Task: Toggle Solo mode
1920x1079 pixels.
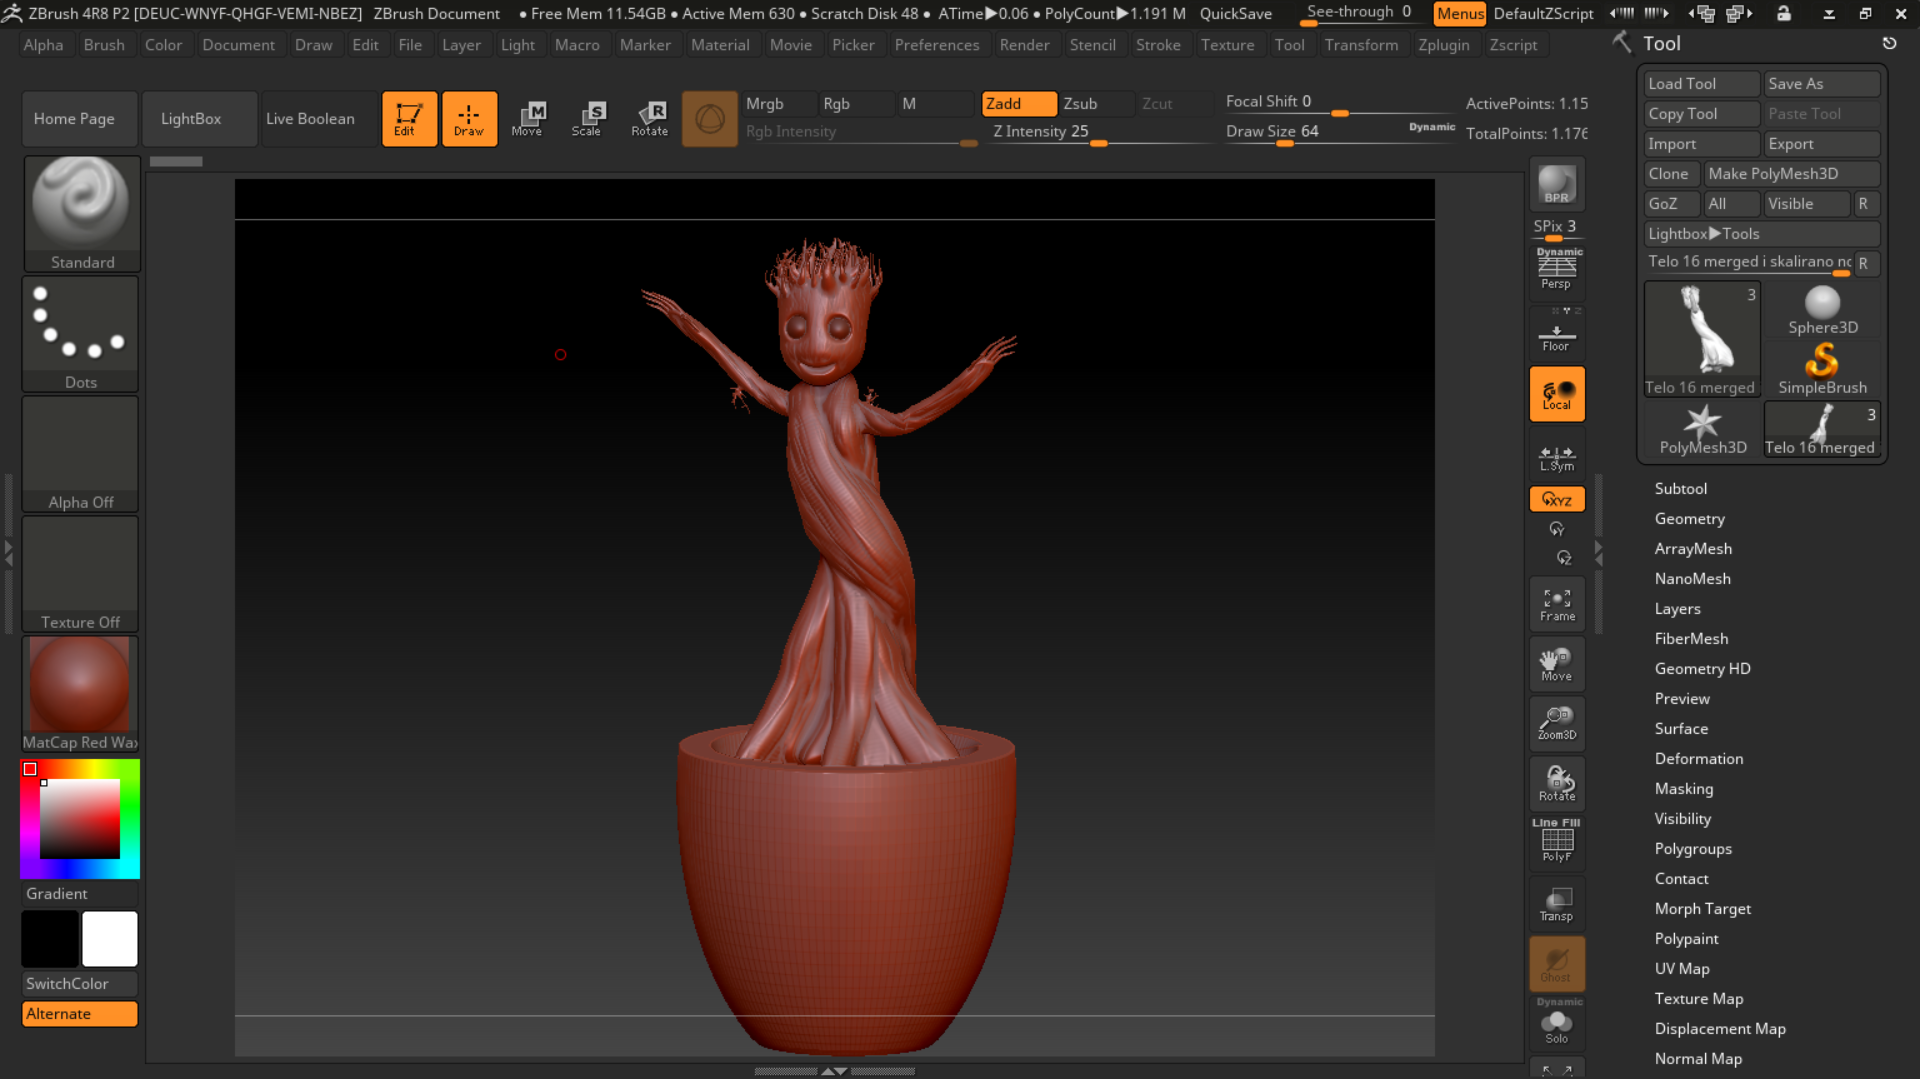Action: (1556, 1024)
